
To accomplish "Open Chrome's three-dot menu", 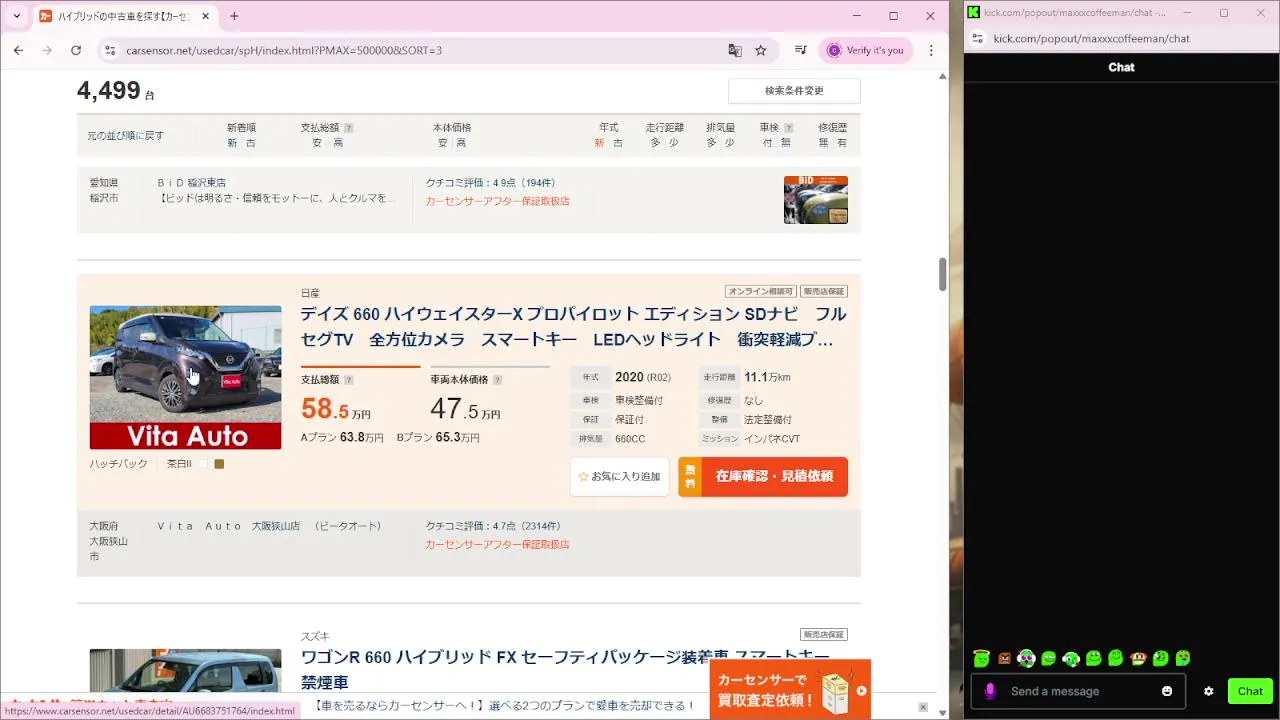I will click(x=931, y=50).
